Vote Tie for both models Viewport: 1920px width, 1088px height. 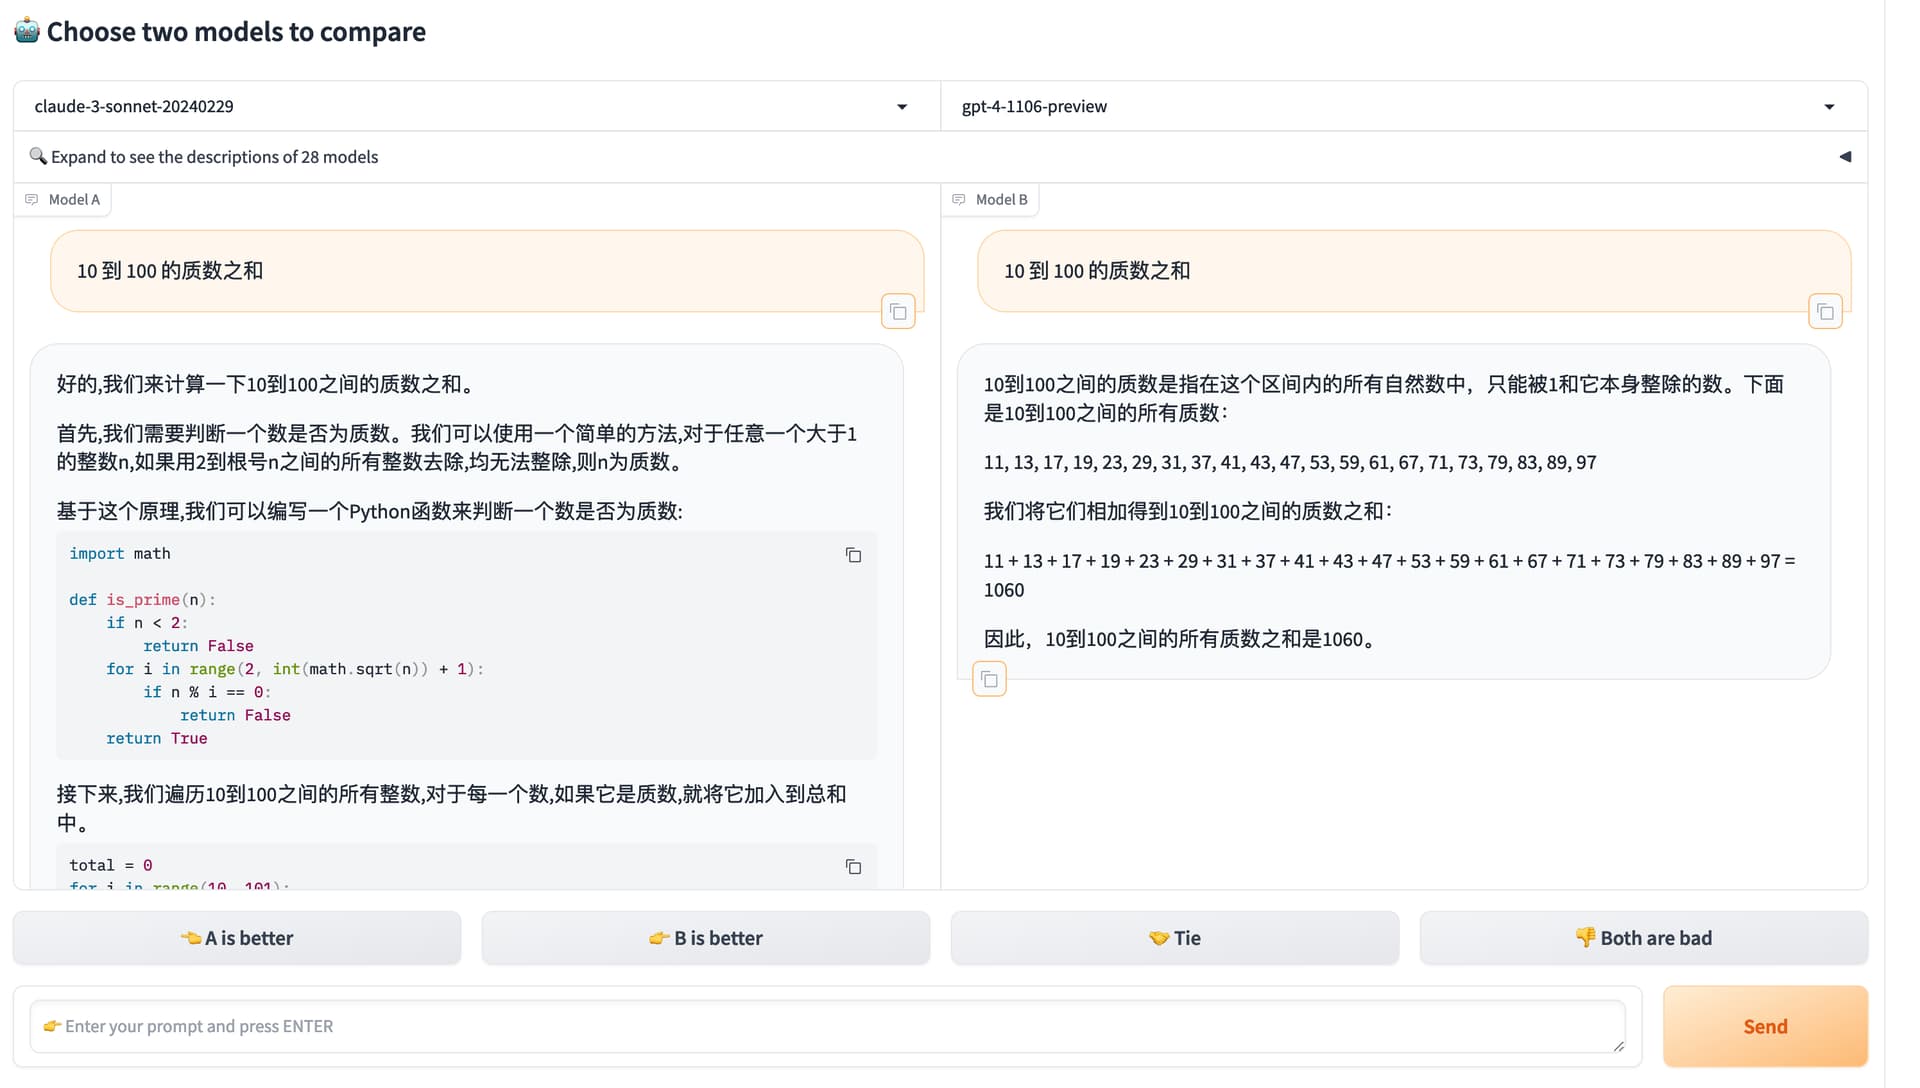pos(1175,938)
